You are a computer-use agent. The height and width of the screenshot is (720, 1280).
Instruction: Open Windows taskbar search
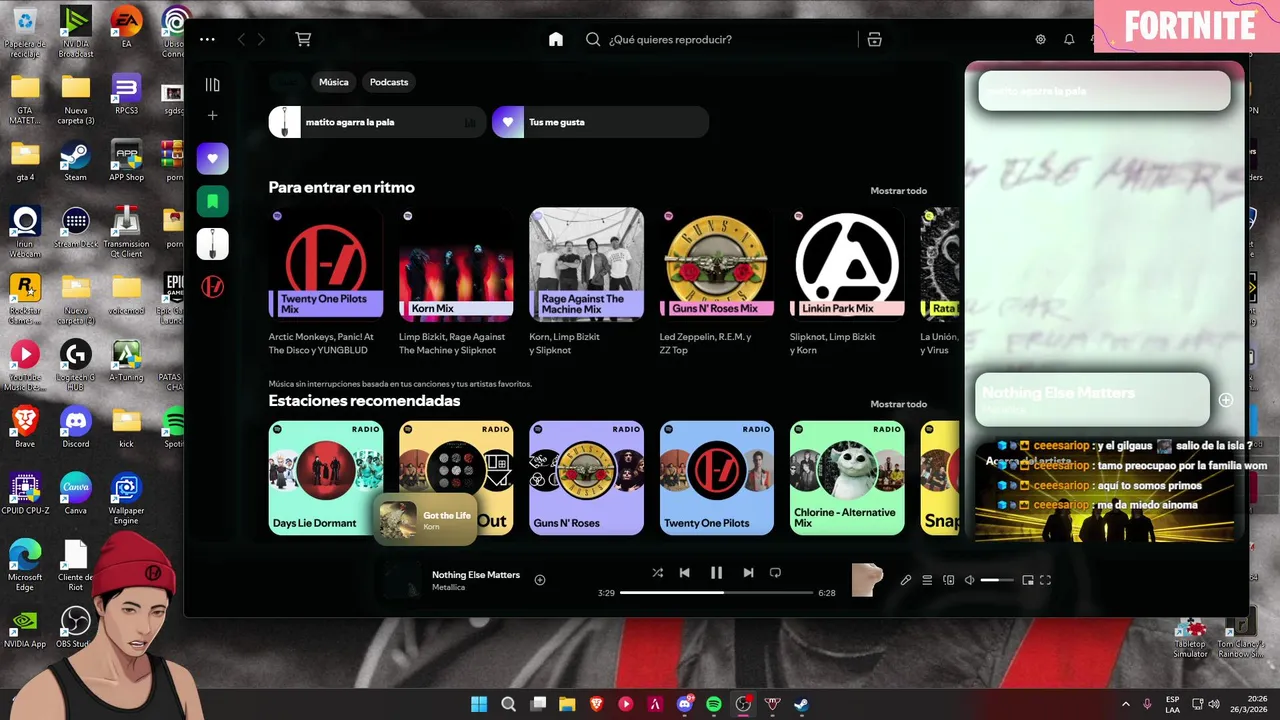508,704
